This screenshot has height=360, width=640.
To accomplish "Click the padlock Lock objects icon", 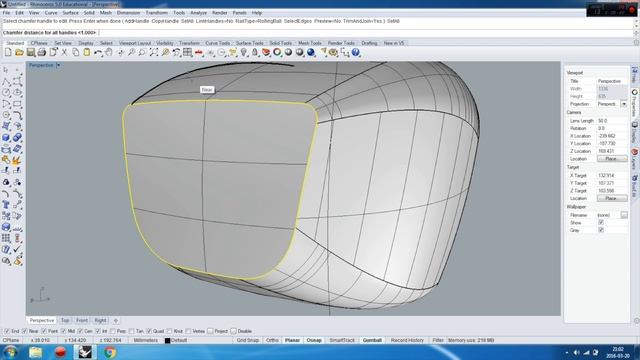I will click(x=255, y=52).
